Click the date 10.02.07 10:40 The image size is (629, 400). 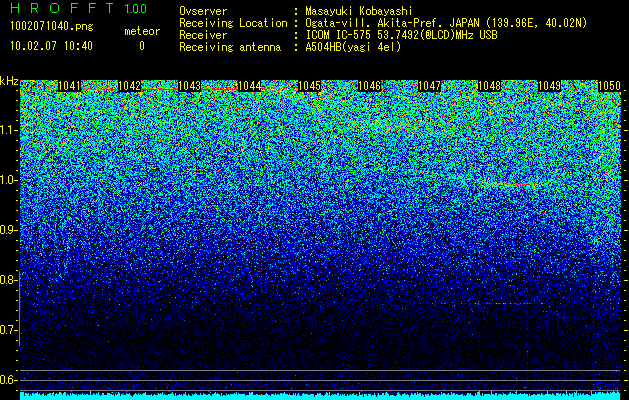51,46
